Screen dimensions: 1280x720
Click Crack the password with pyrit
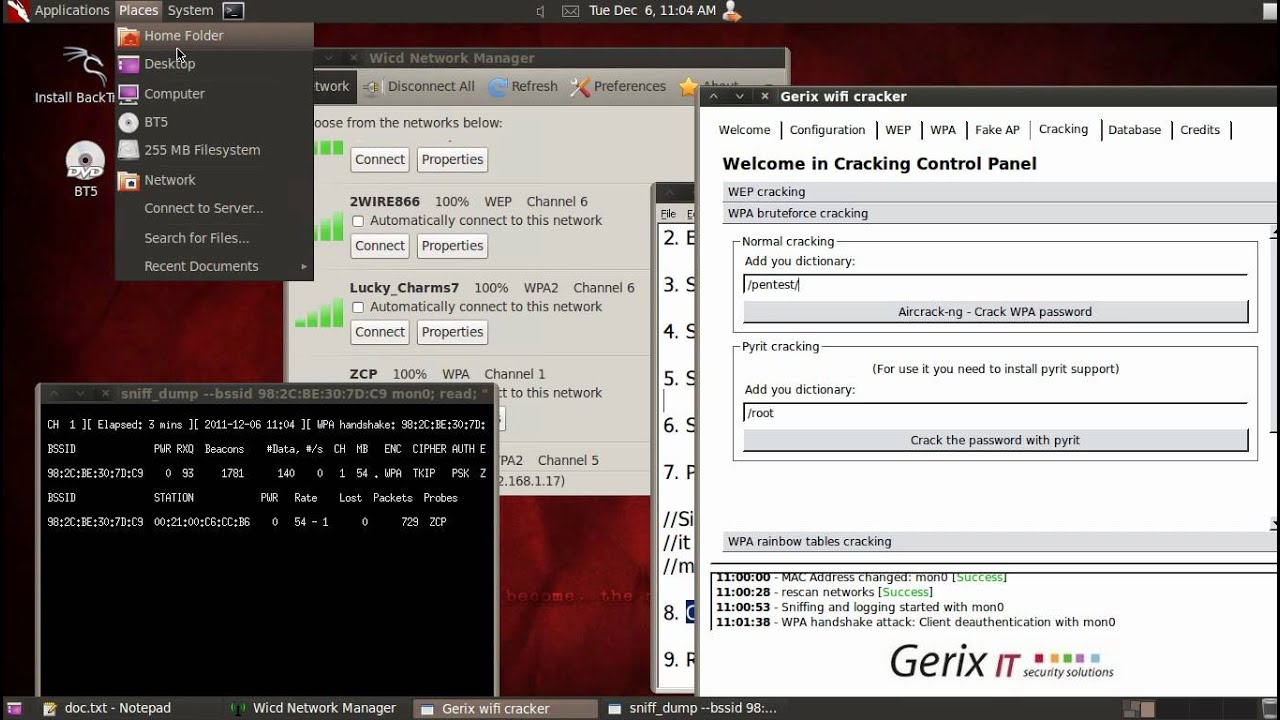tap(995, 440)
